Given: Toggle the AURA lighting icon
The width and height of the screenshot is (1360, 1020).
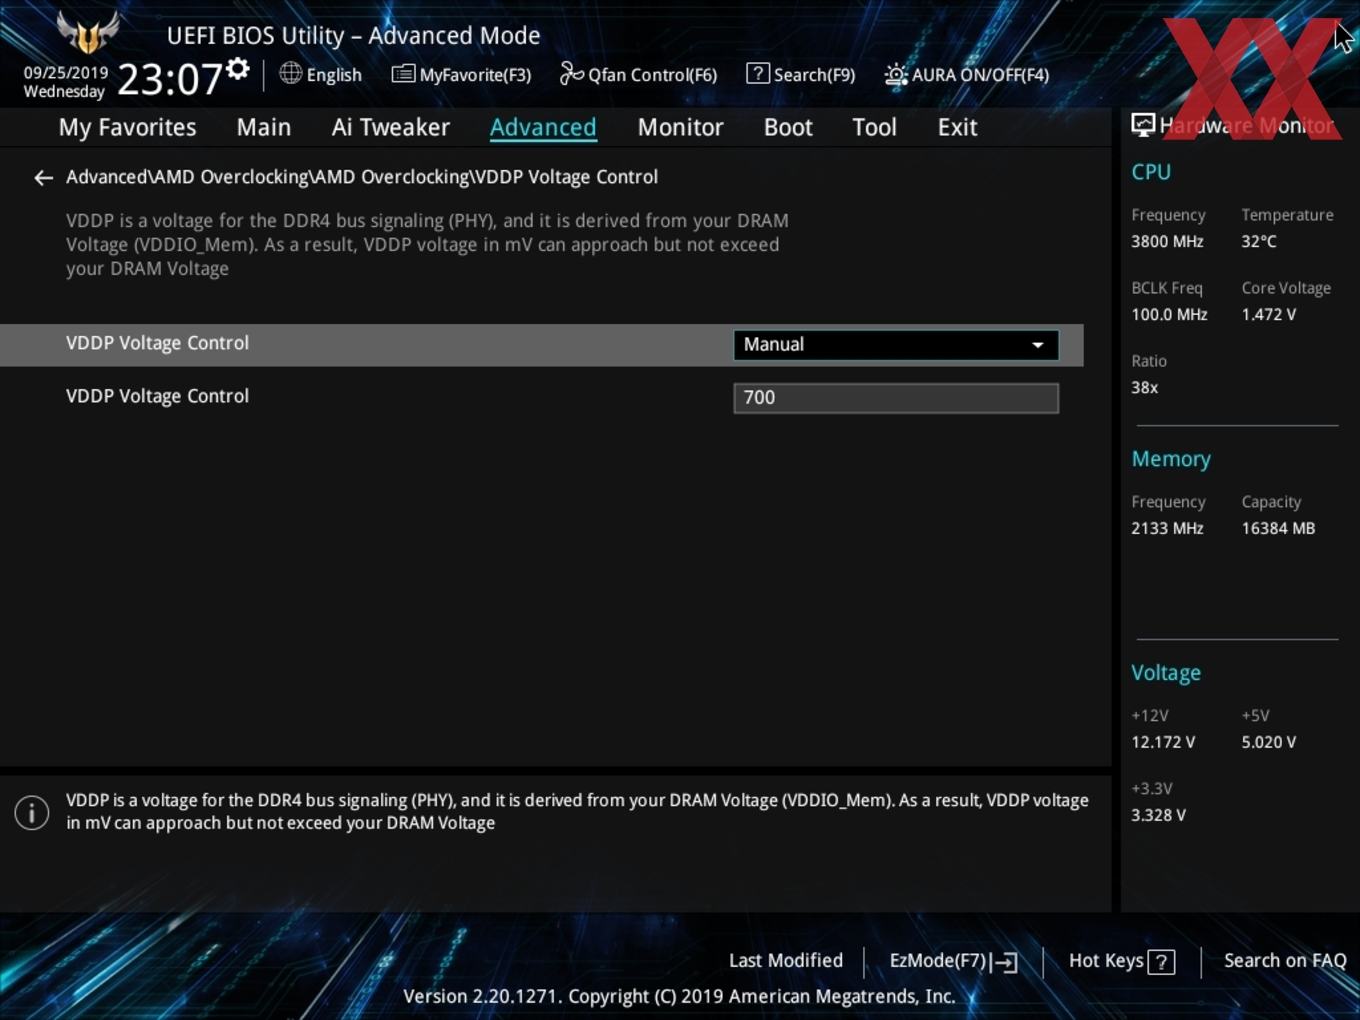Looking at the screenshot, I should (x=895, y=74).
